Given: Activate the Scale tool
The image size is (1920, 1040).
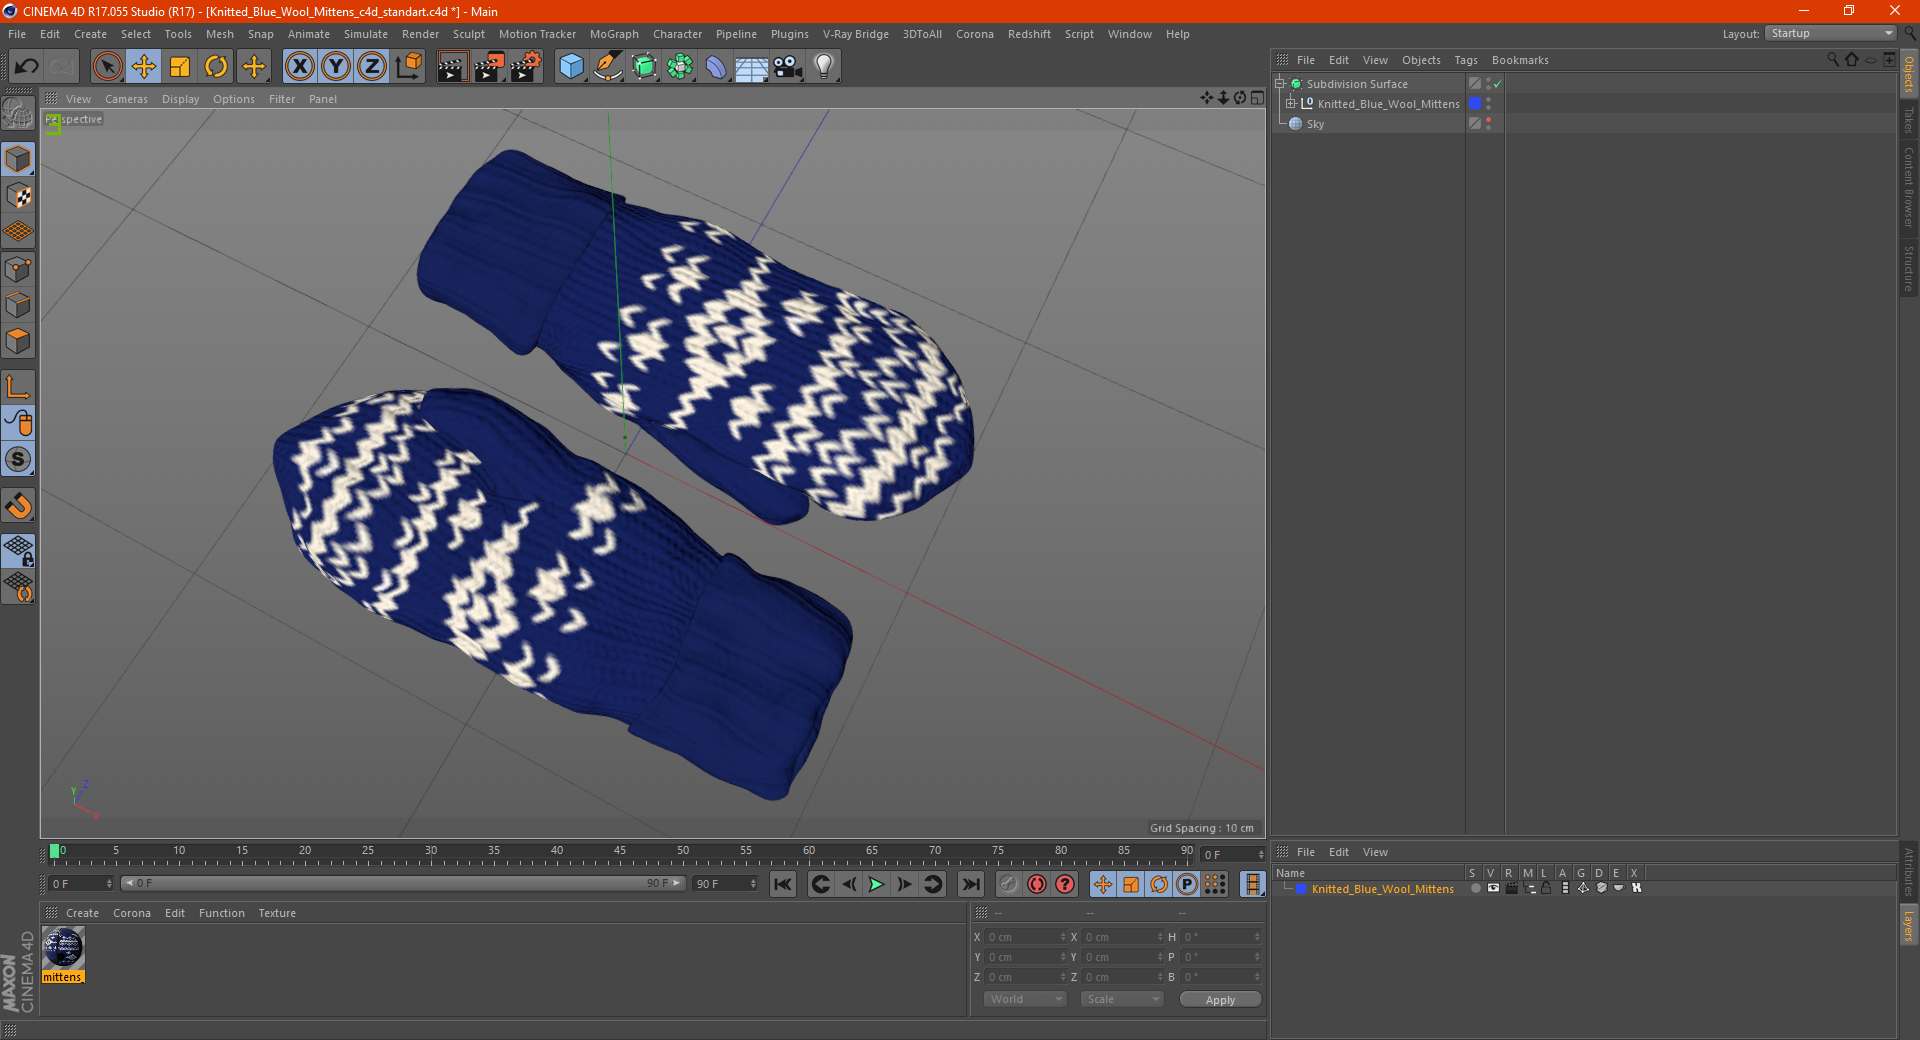Looking at the screenshot, I should pyautogui.click(x=180, y=67).
